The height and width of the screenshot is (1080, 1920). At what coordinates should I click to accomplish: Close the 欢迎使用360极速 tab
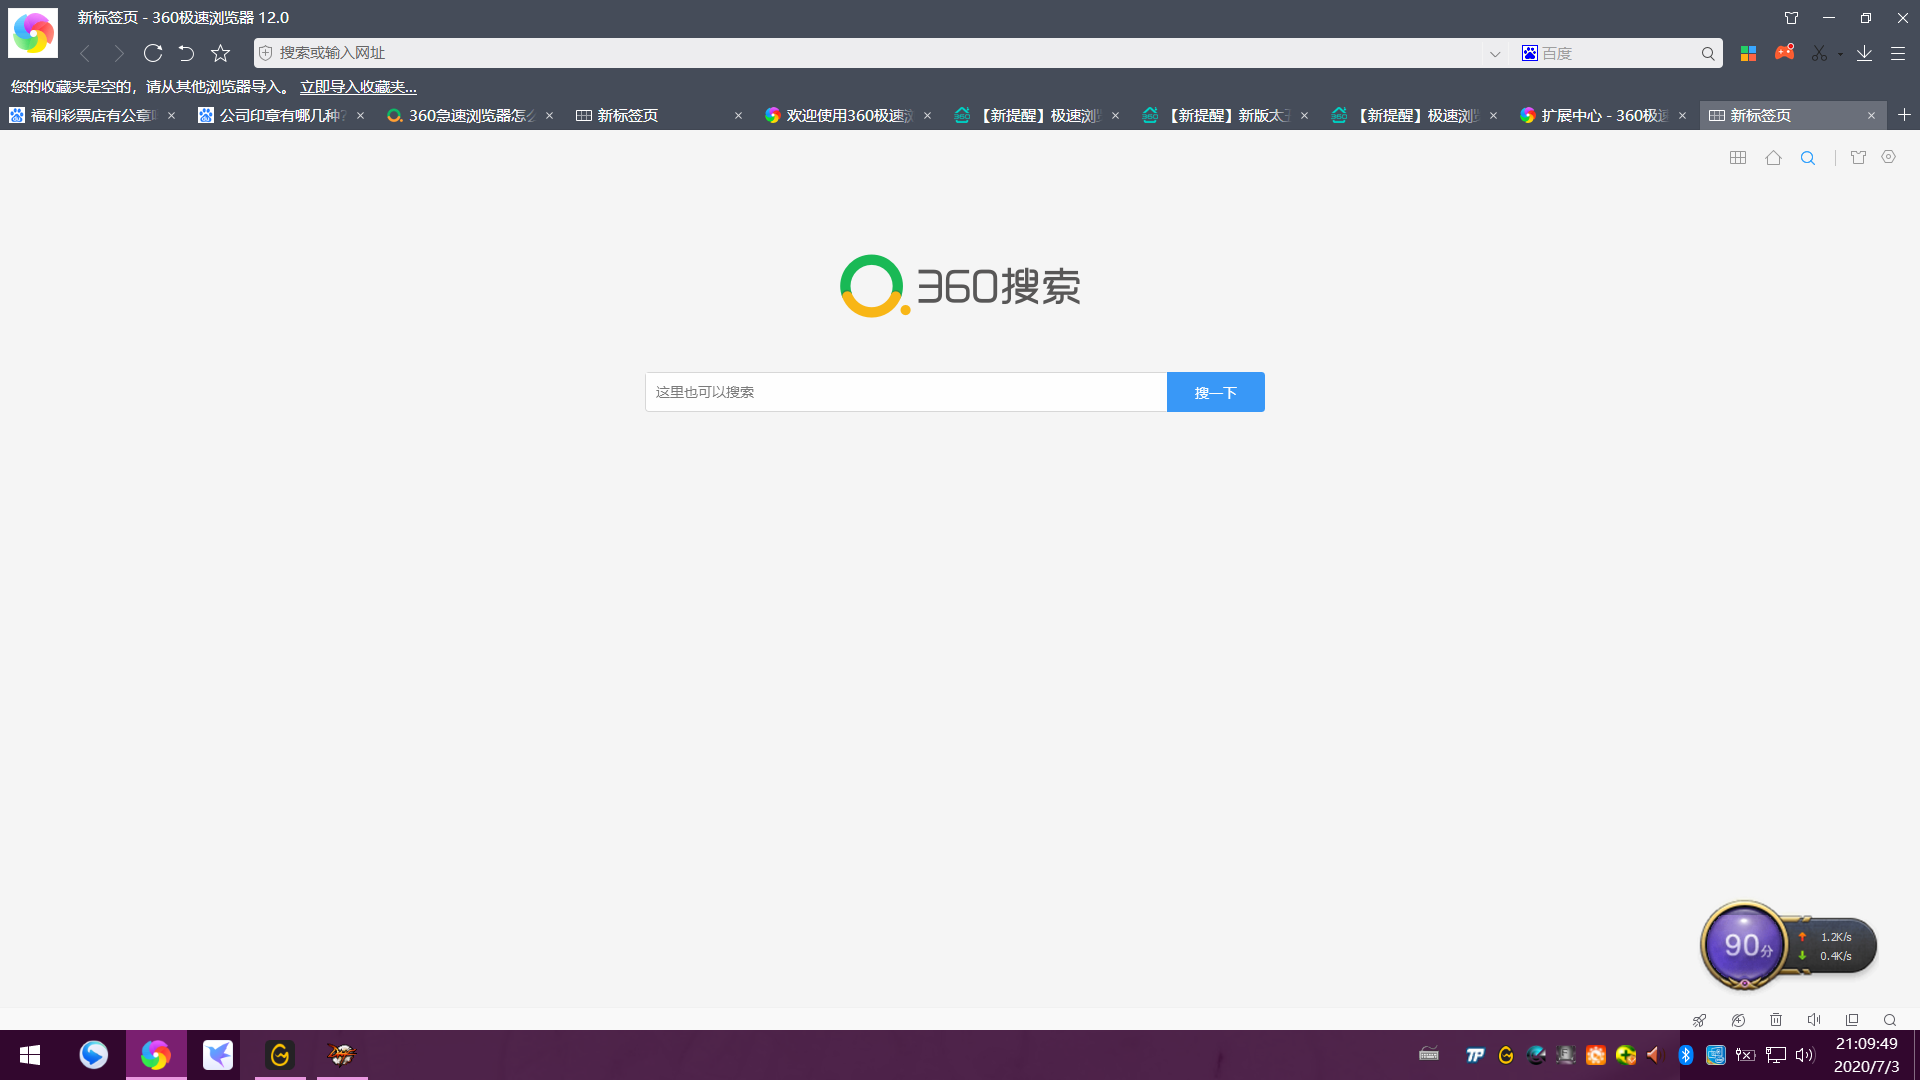(928, 116)
